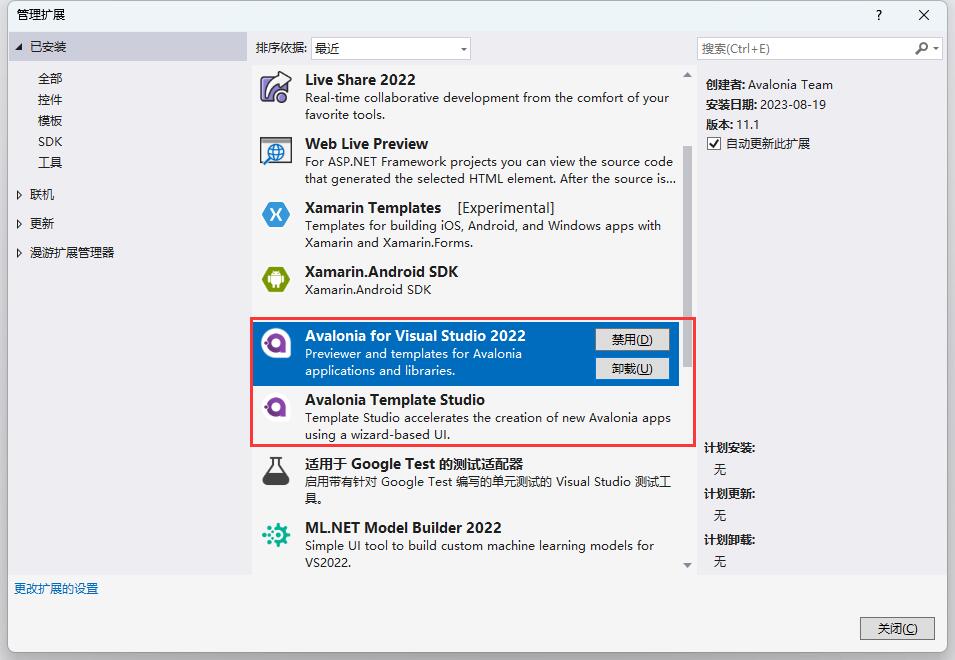Click the extension list scrollbar thumb
Screen dimensions: 955x660
click(x=687, y=256)
